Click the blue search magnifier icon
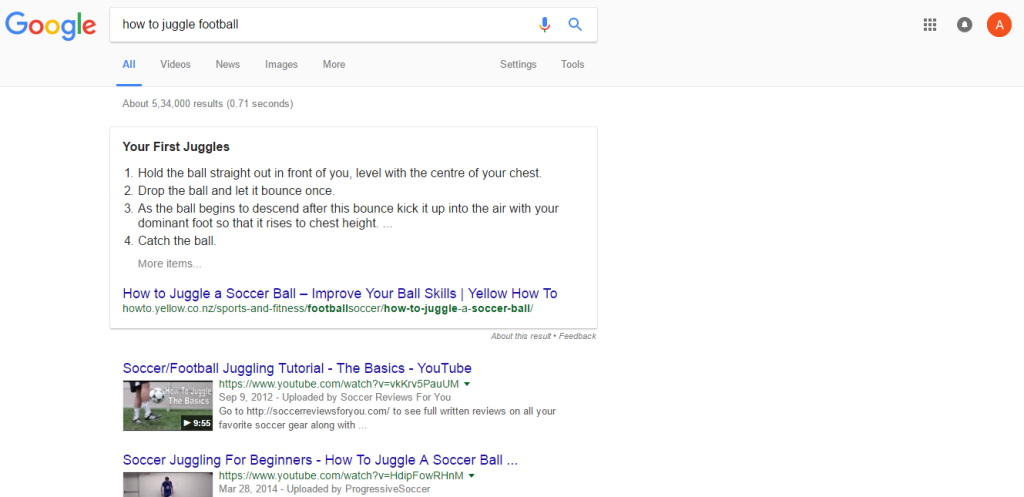The image size is (1024, 497). [x=575, y=25]
